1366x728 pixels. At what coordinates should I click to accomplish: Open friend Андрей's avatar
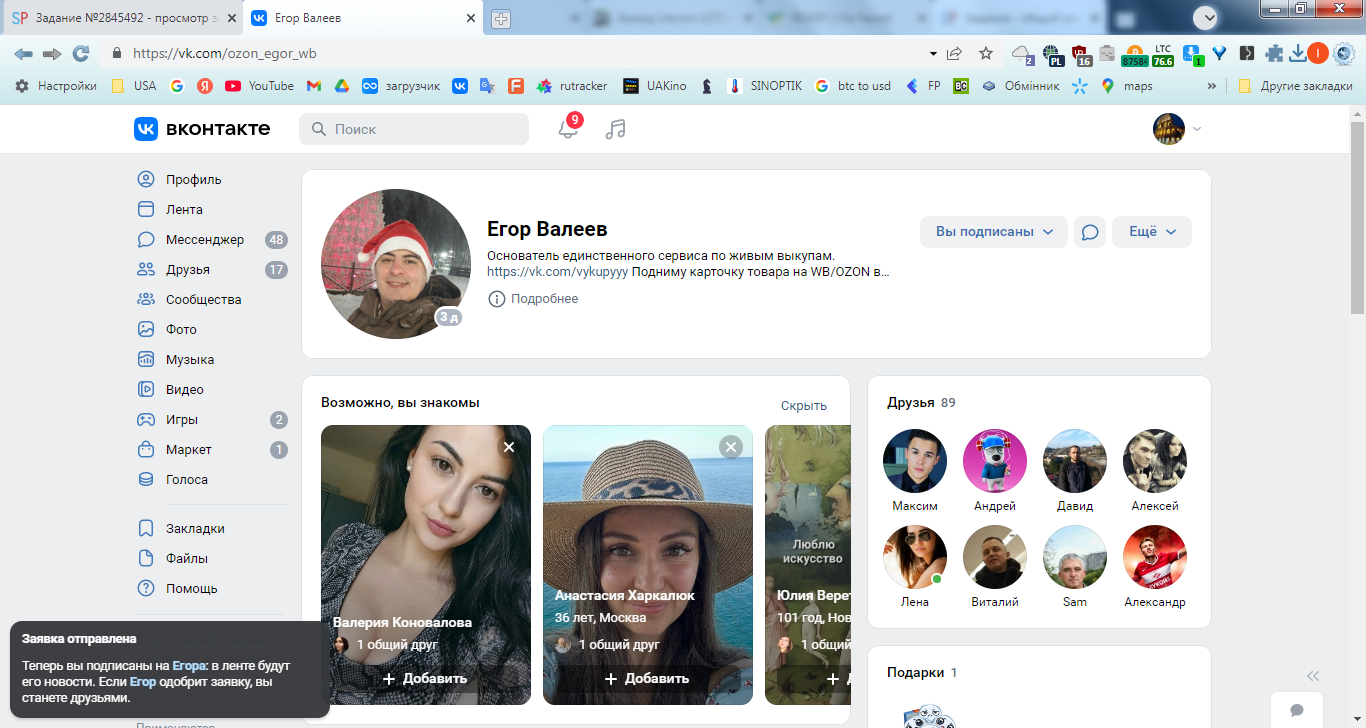pyautogui.click(x=995, y=461)
